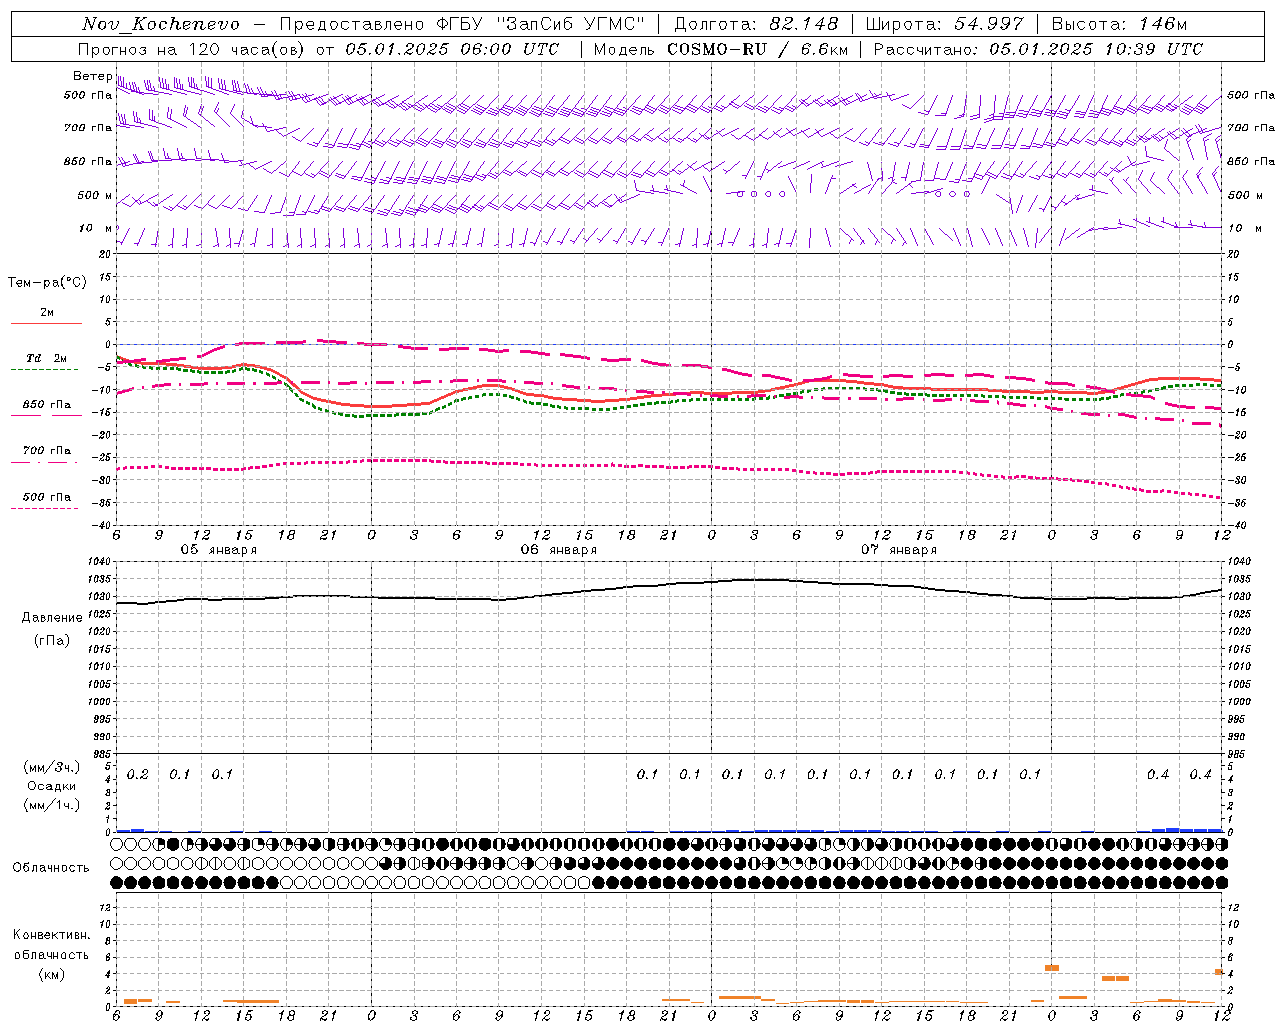Click the 'Осадки' precipitation label
The width and height of the screenshot is (1280, 1024).
pos(52,787)
